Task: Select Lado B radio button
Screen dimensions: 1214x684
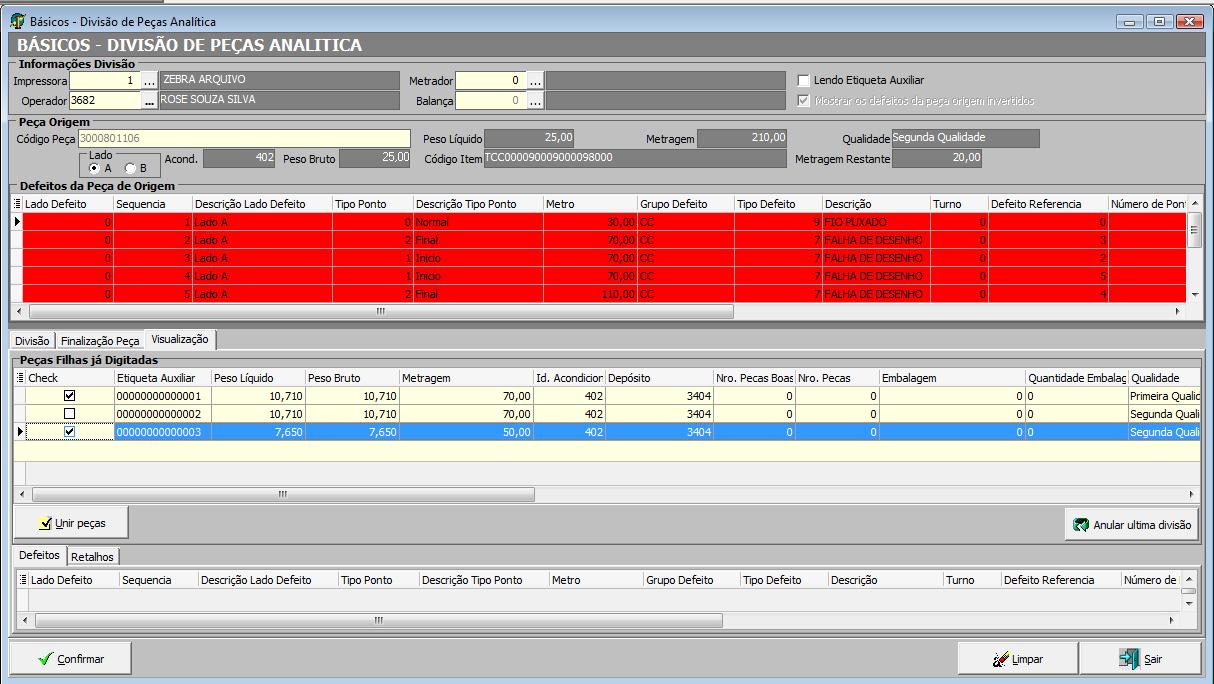Action: coord(129,168)
